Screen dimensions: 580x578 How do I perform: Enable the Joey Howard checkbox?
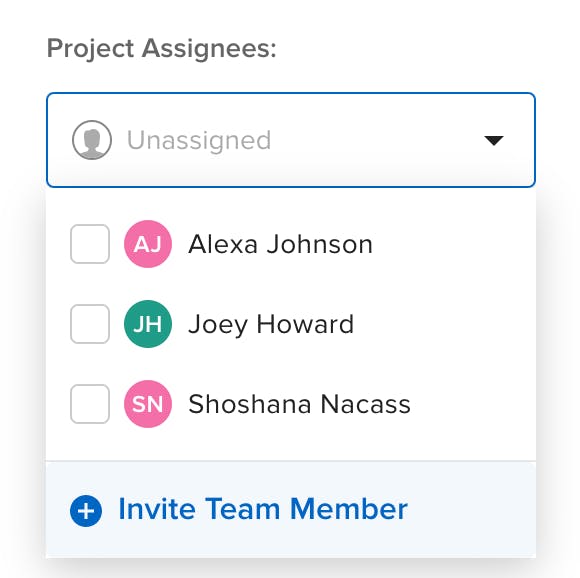[x=90, y=324]
